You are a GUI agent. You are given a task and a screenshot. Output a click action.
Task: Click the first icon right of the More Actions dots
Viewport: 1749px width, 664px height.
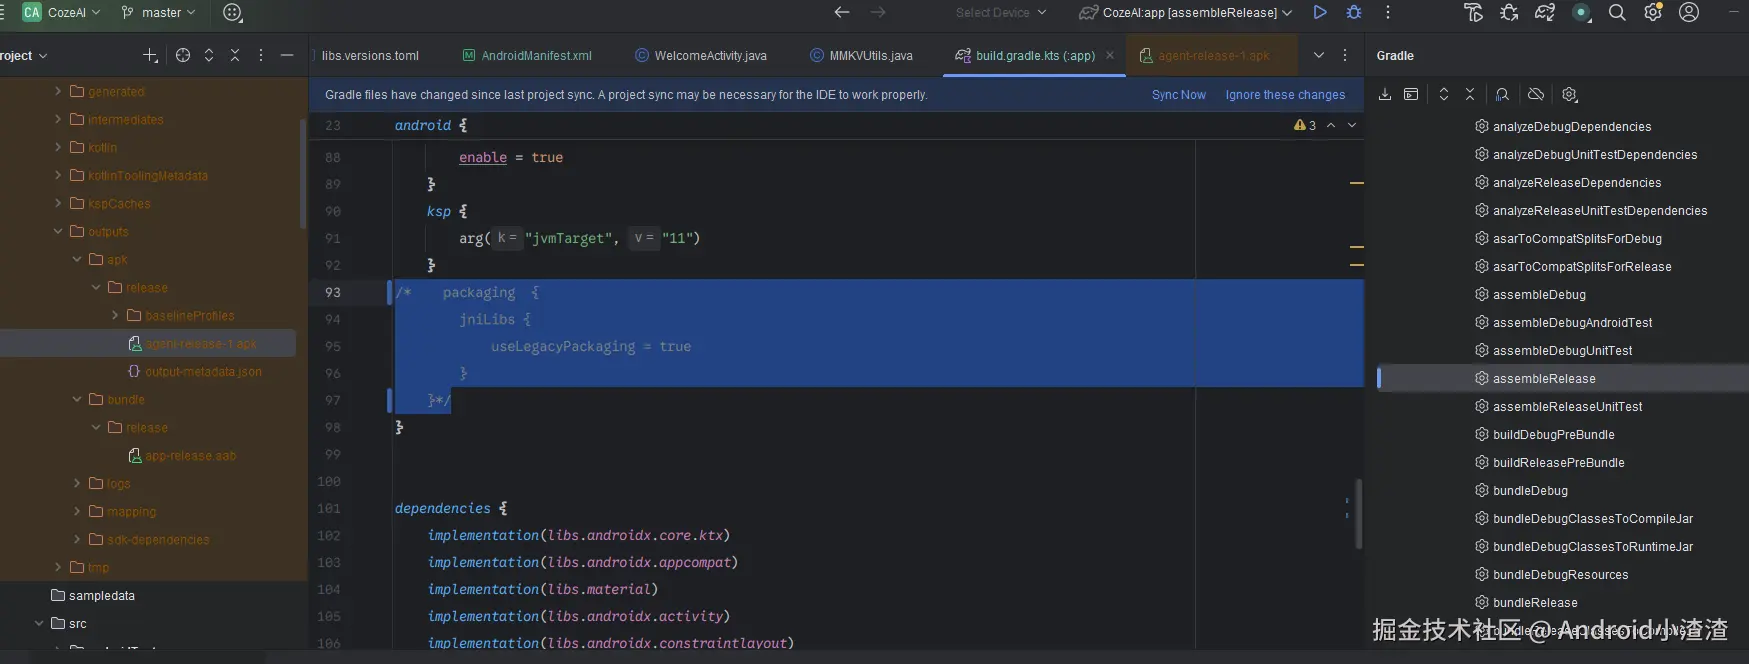1473,12
